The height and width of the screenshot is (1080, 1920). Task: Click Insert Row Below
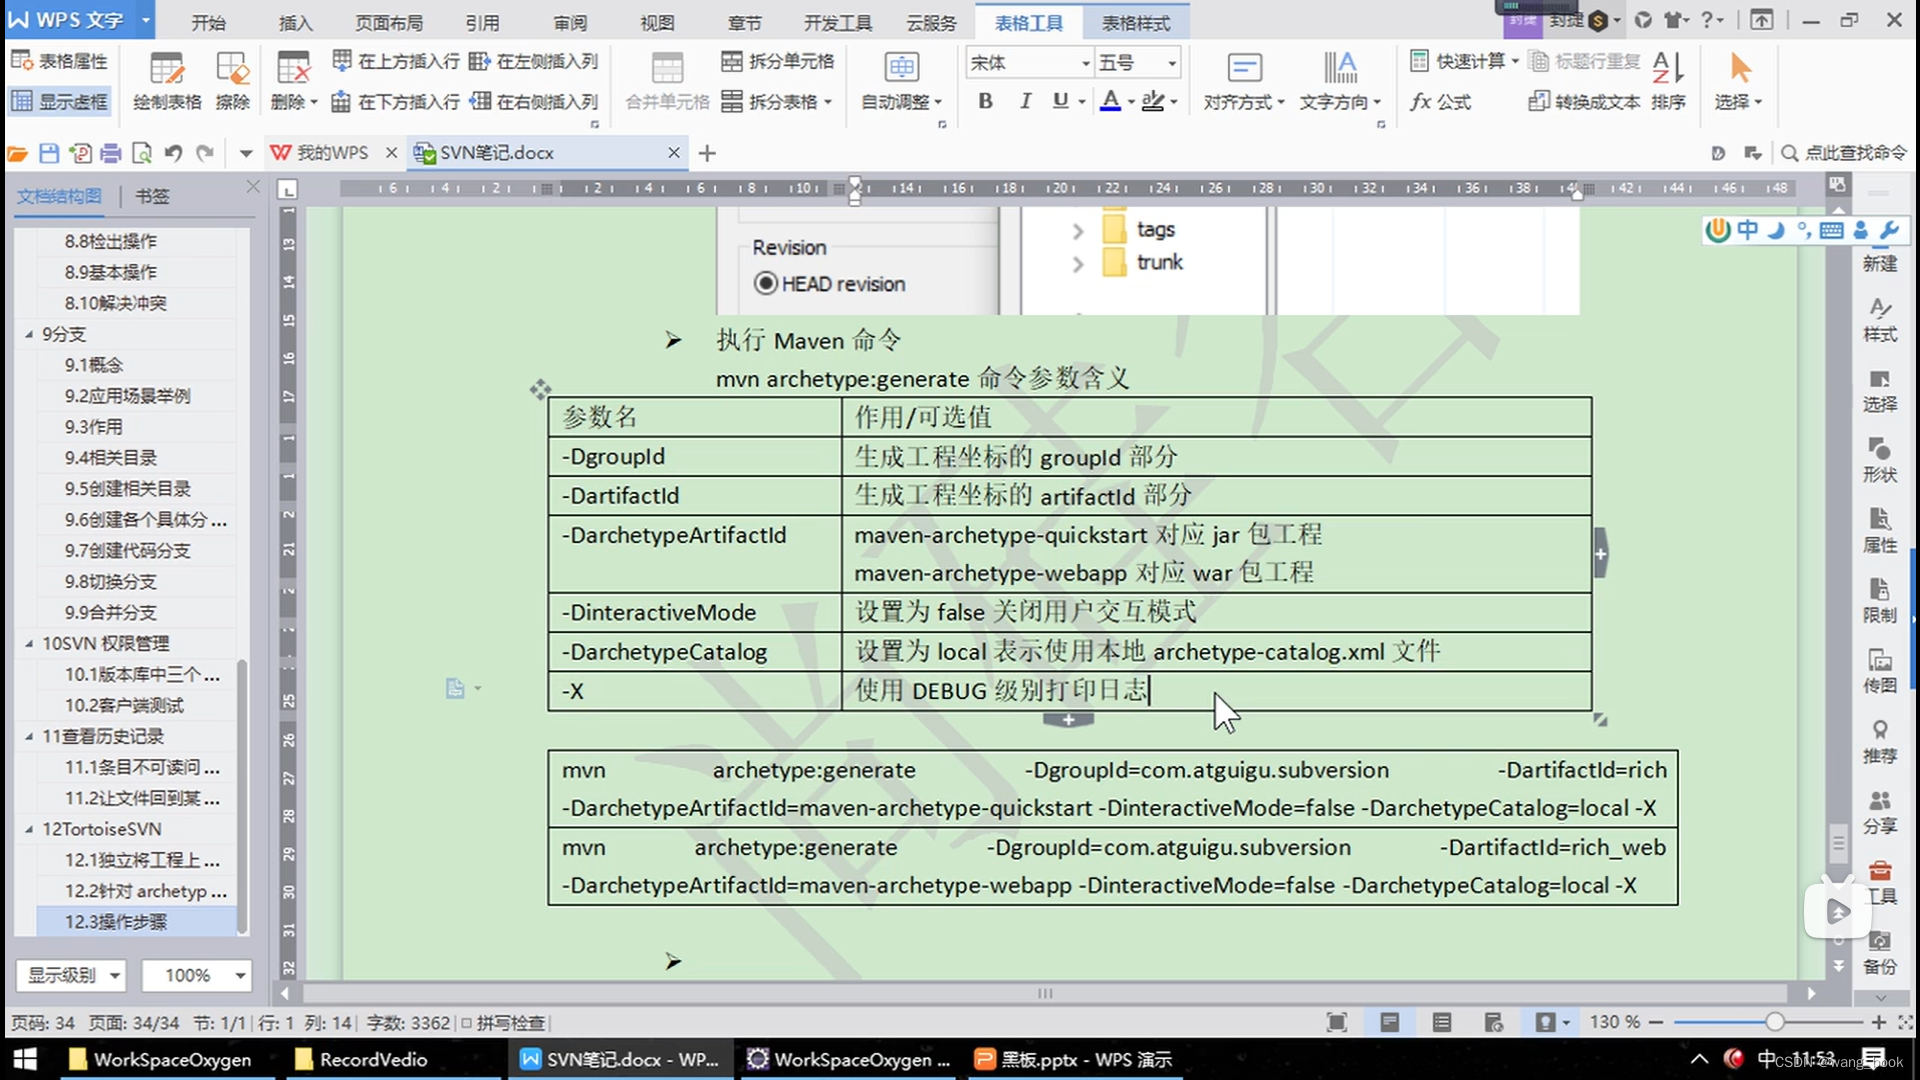[x=395, y=101]
